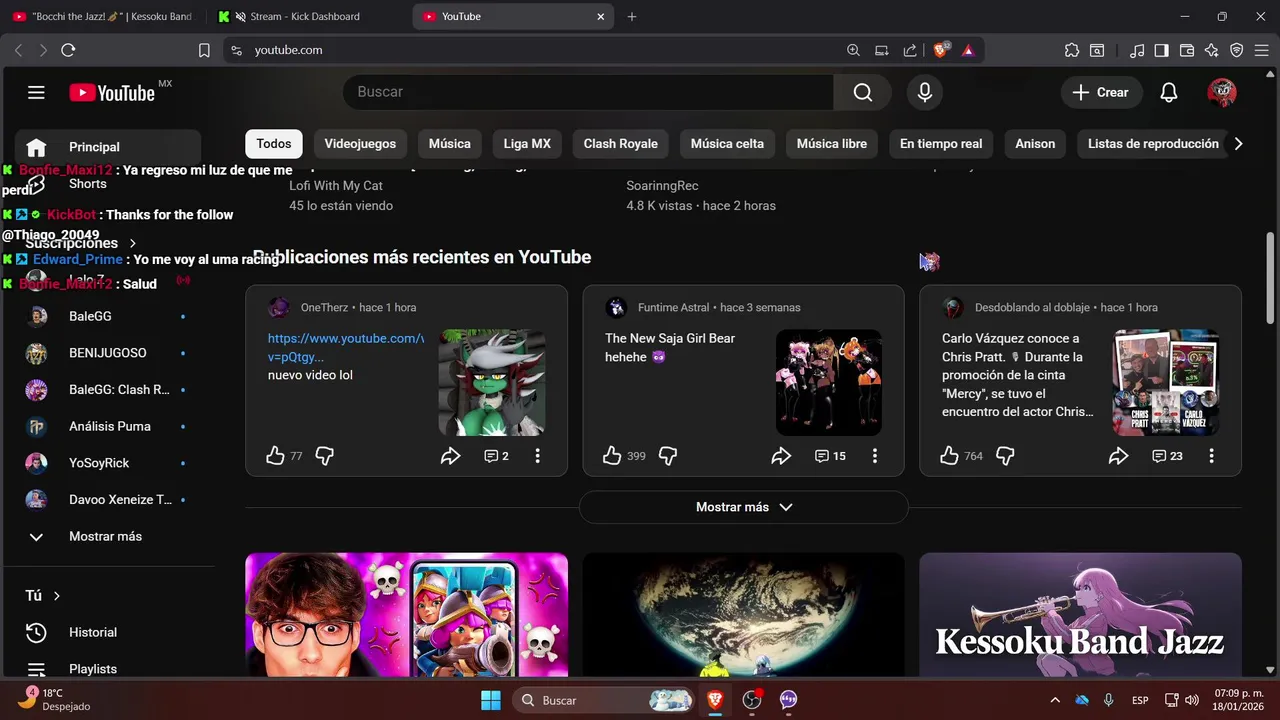Open the Funtime Astral post image
1280x720 pixels.
coord(829,383)
